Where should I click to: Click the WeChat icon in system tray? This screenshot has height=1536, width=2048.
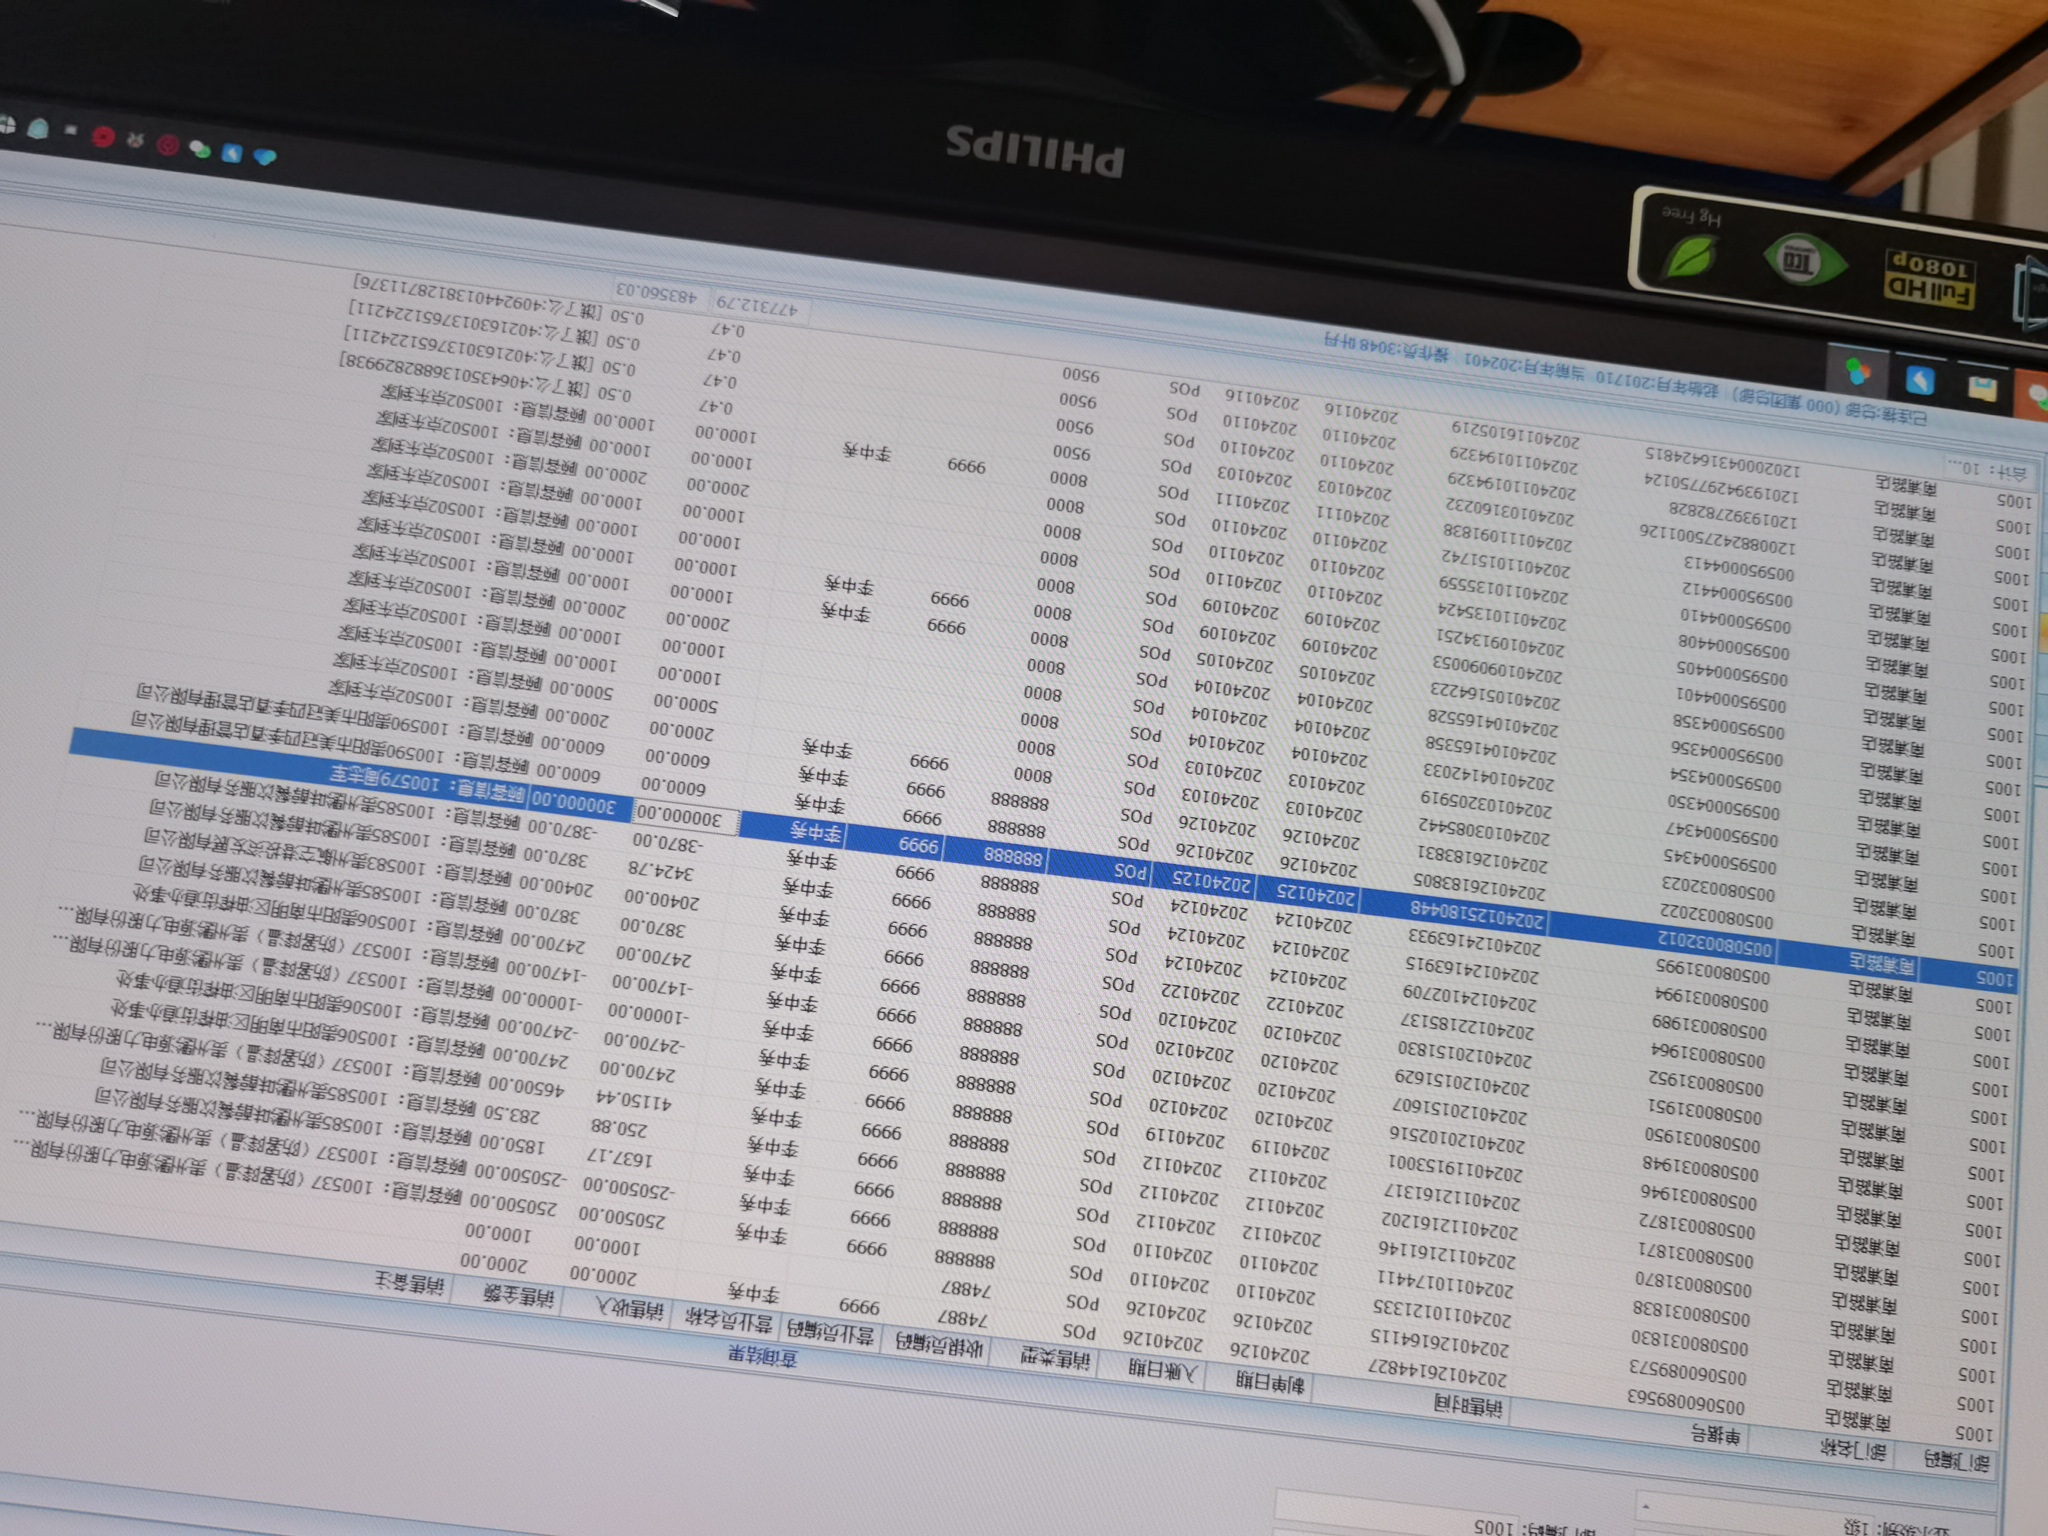click(201, 150)
